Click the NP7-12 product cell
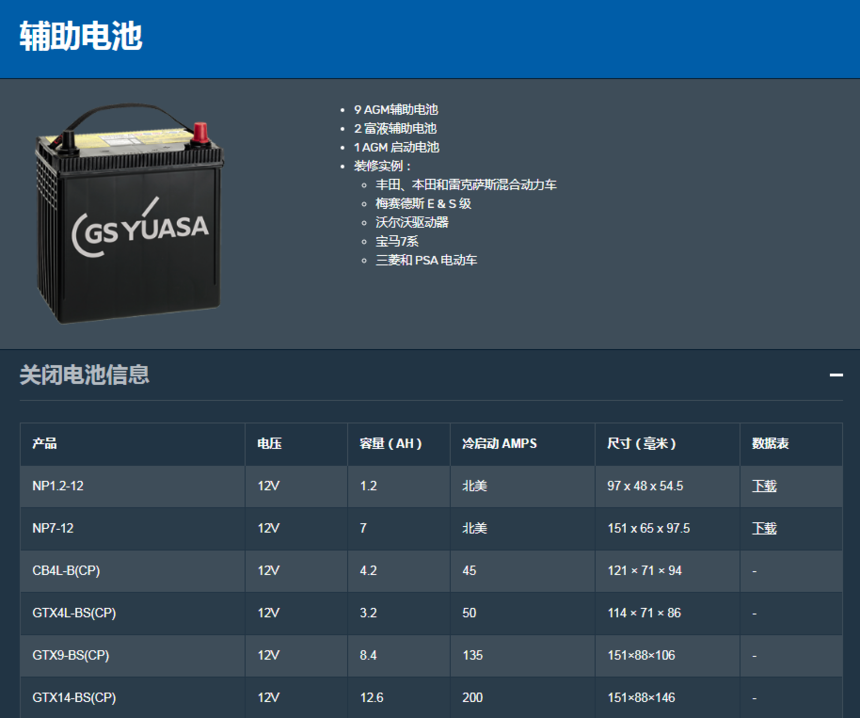The width and height of the screenshot is (860, 718). click(x=133, y=528)
